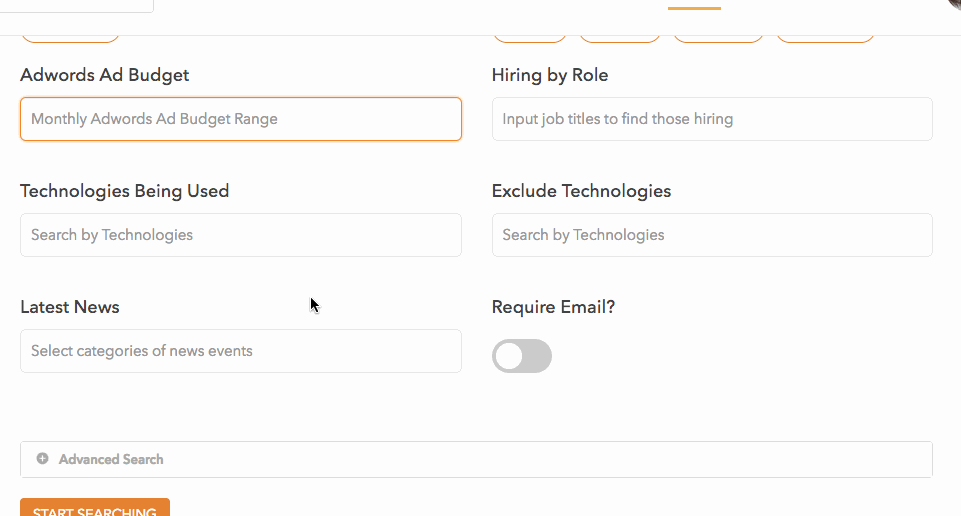Viewport: 961px width, 516px height.
Task: Click the leftmost orange-outlined pill at top
Action: (x=70, y=39)
